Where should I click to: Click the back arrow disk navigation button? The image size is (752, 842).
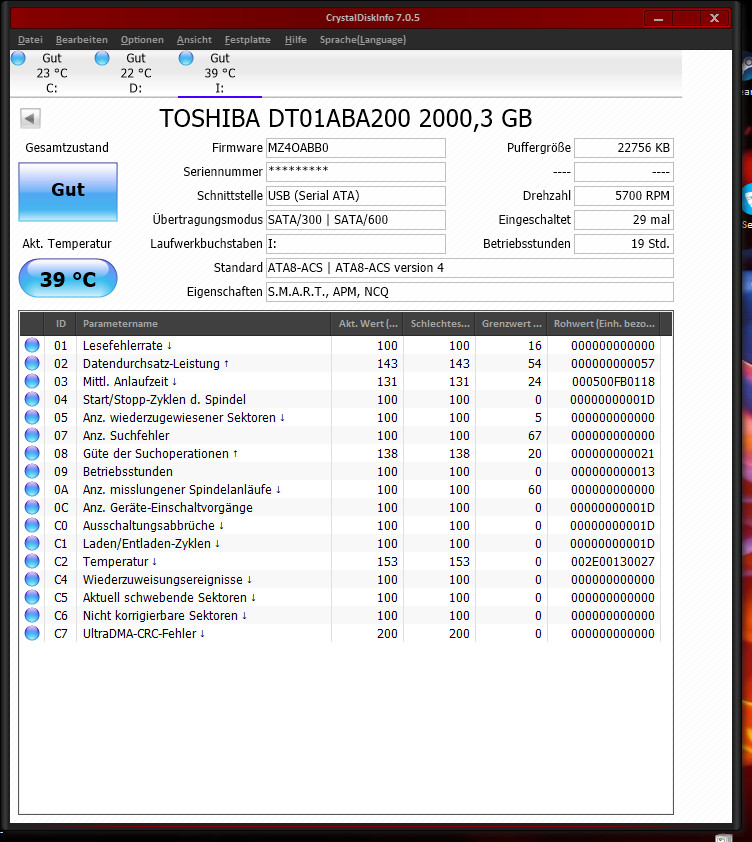[x=30, y=118]
